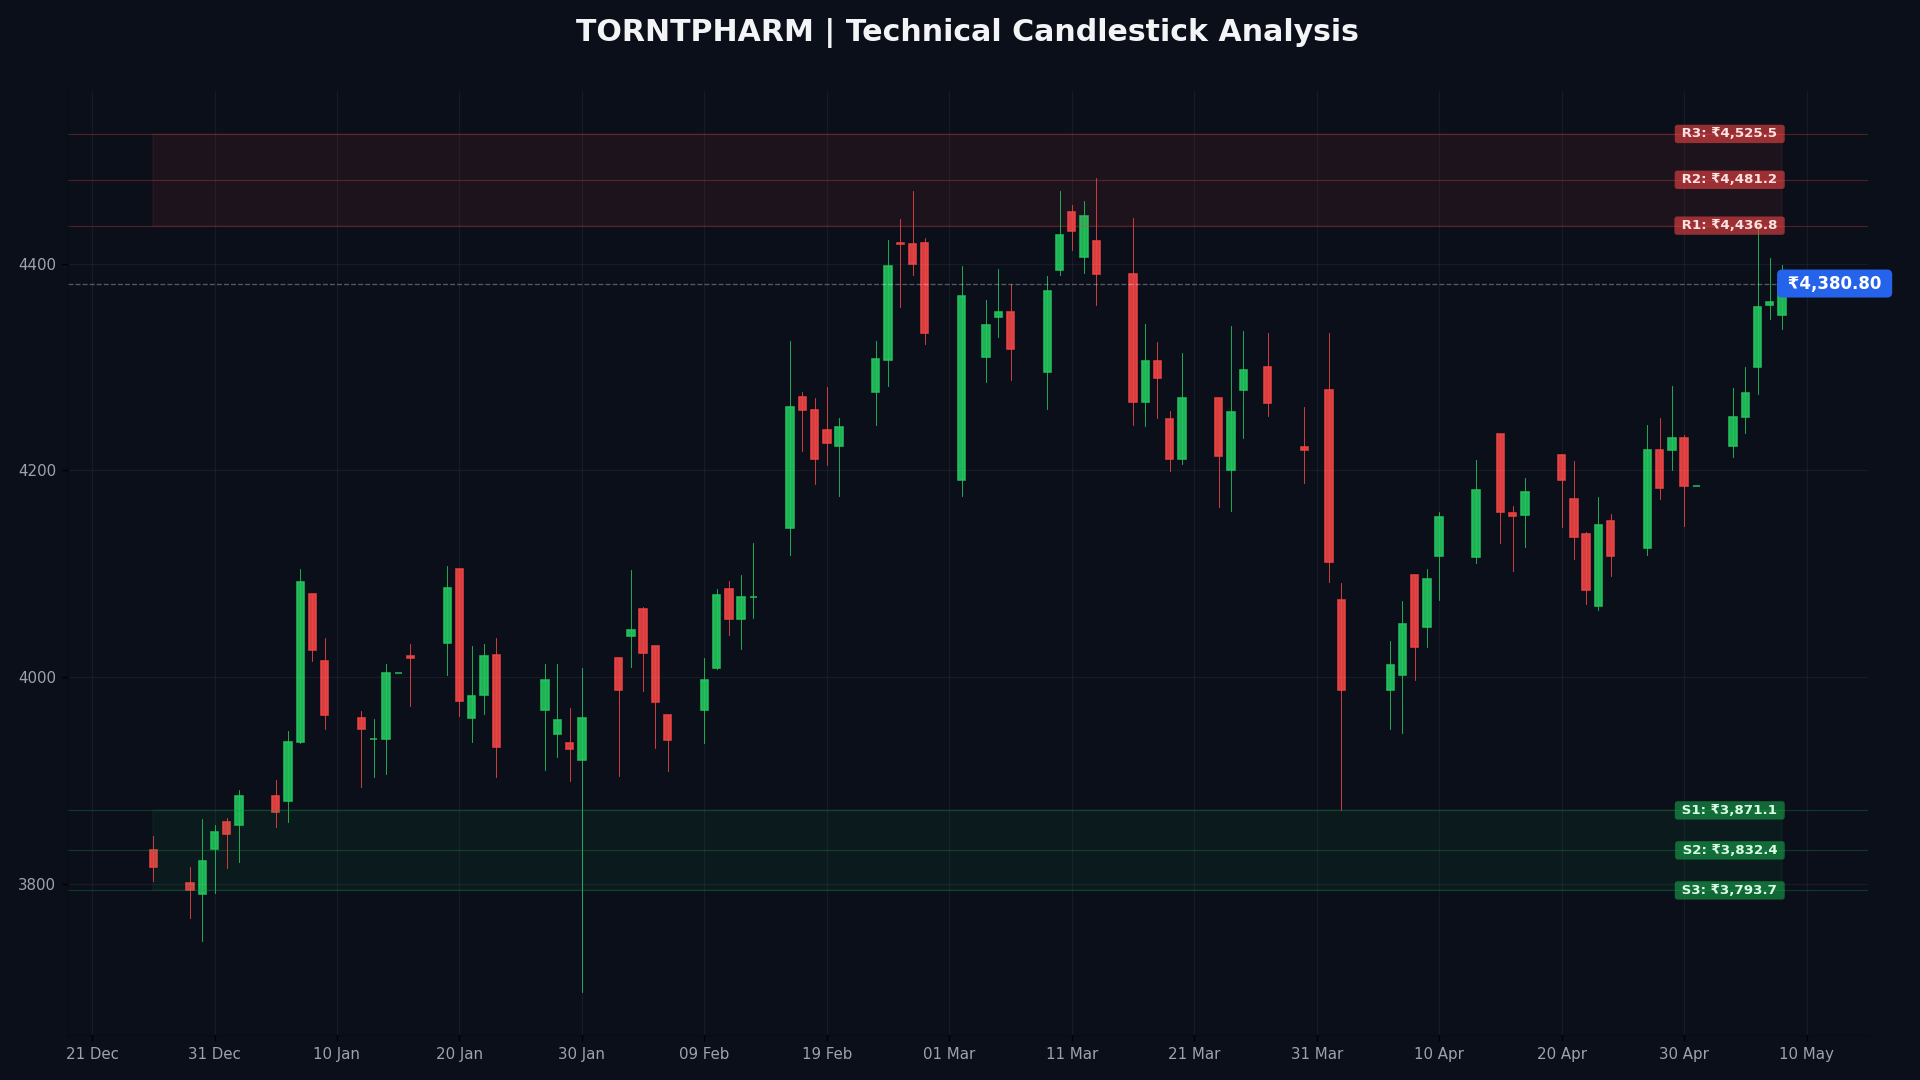Screen dimensions: 1920x1080
Task: Click the 31 Dec date label
Action: coord(214,1054)
